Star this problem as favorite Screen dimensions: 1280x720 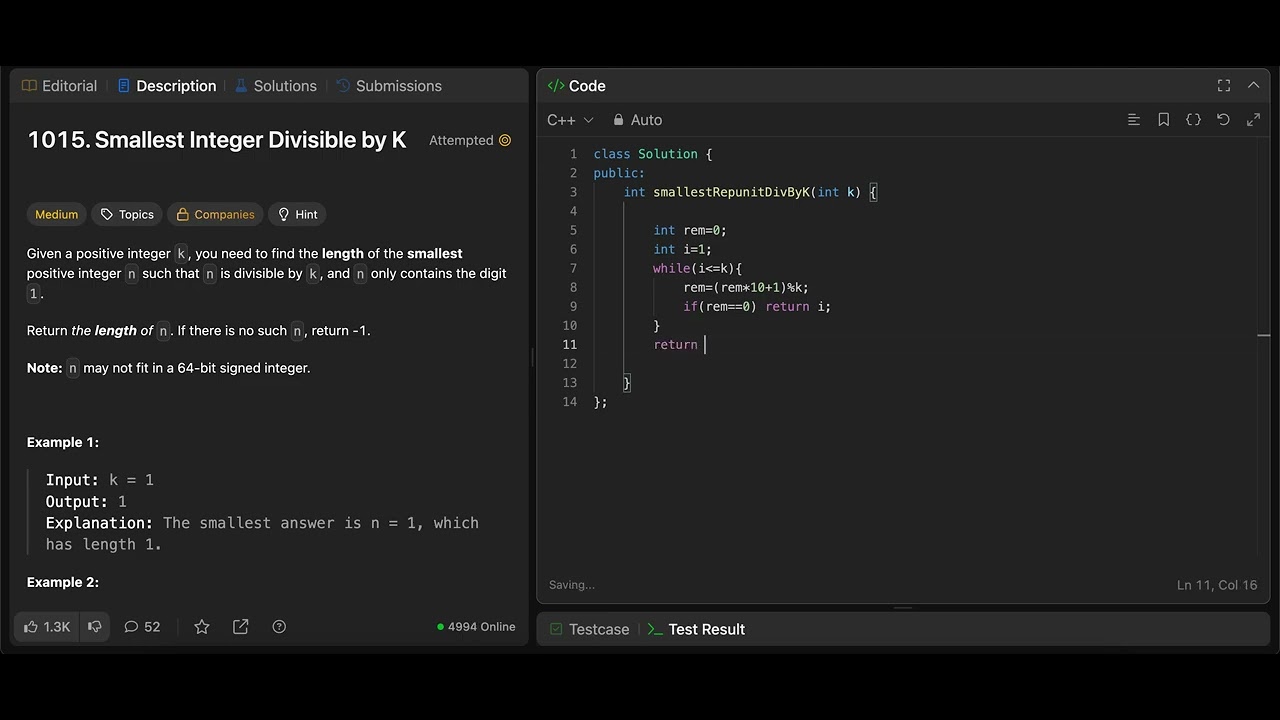click(202, 627)
